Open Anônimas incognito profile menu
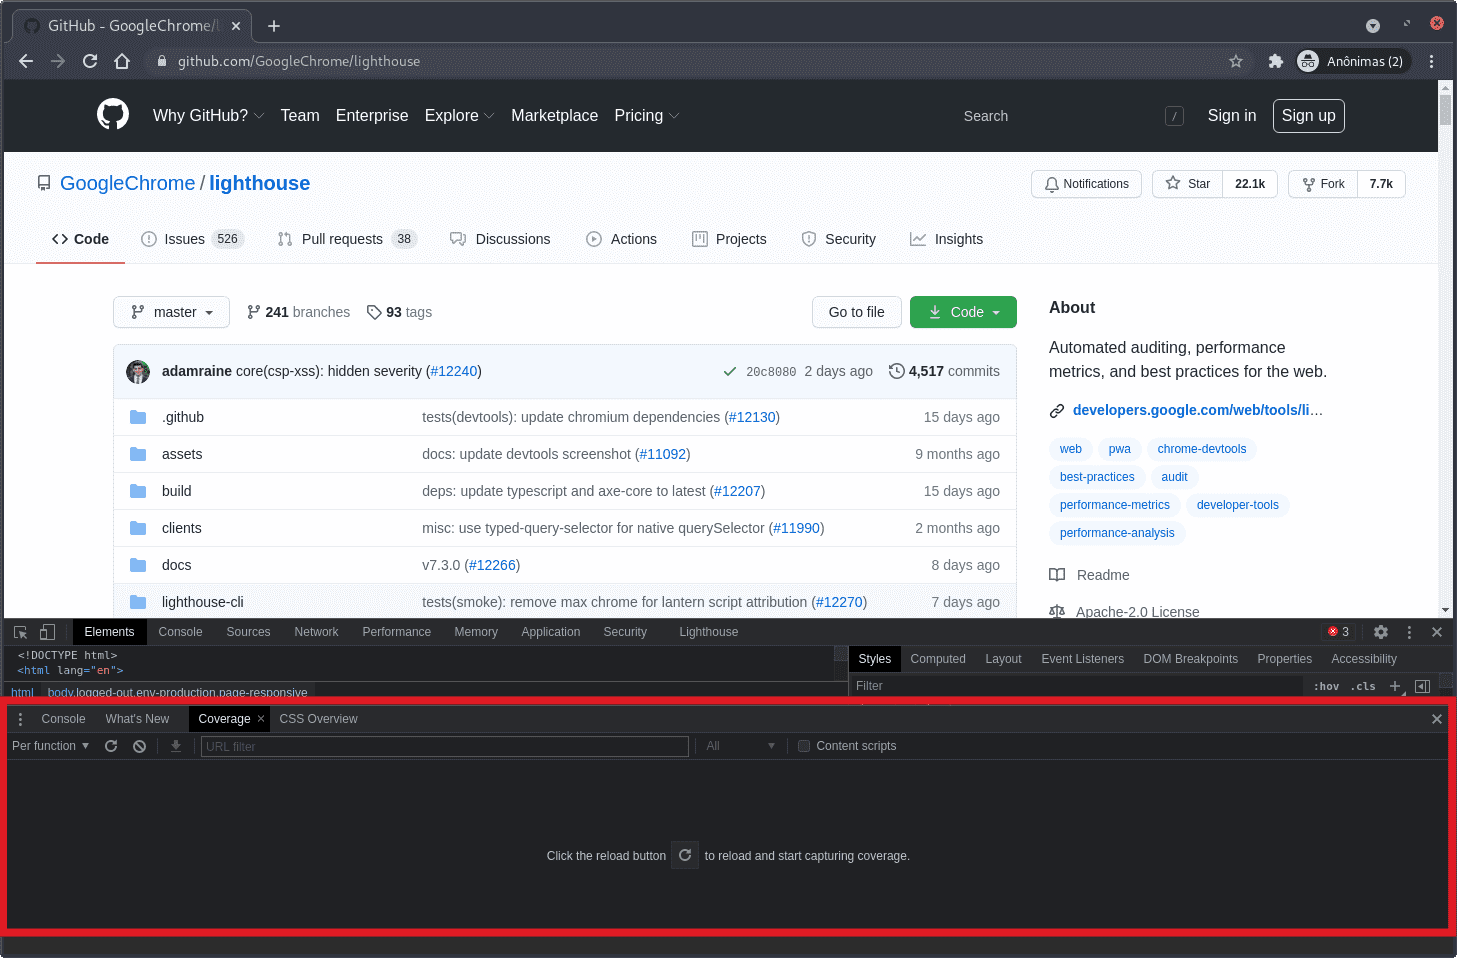This screenshot has width=1457, height=958. click(1353, 61)
